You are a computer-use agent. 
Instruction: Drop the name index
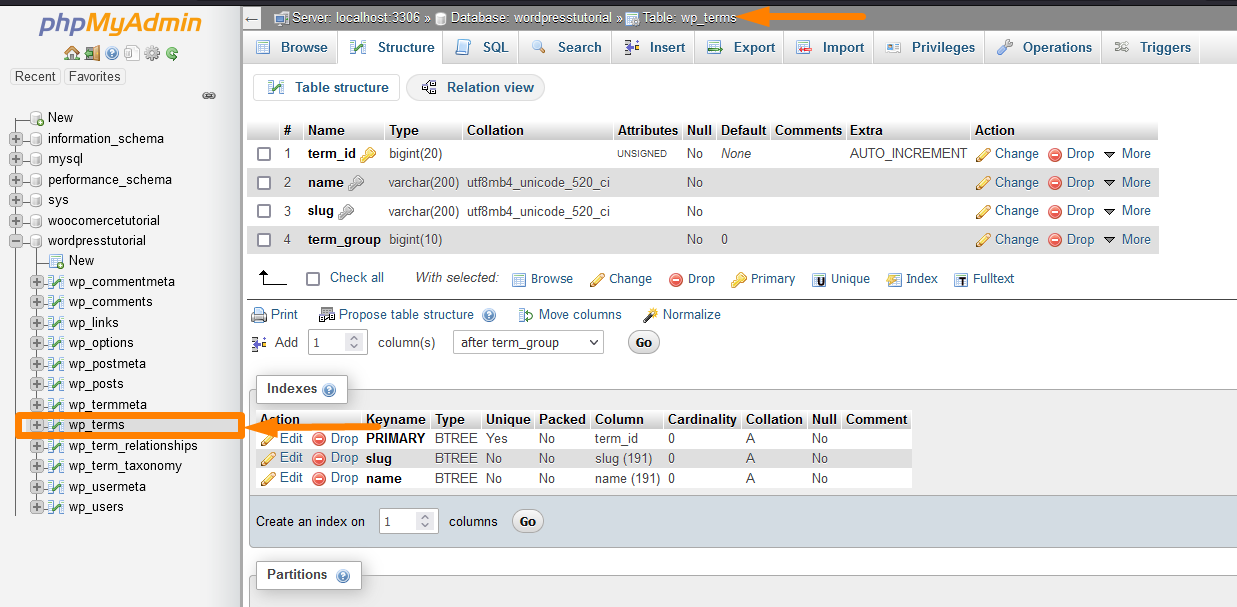334,478
